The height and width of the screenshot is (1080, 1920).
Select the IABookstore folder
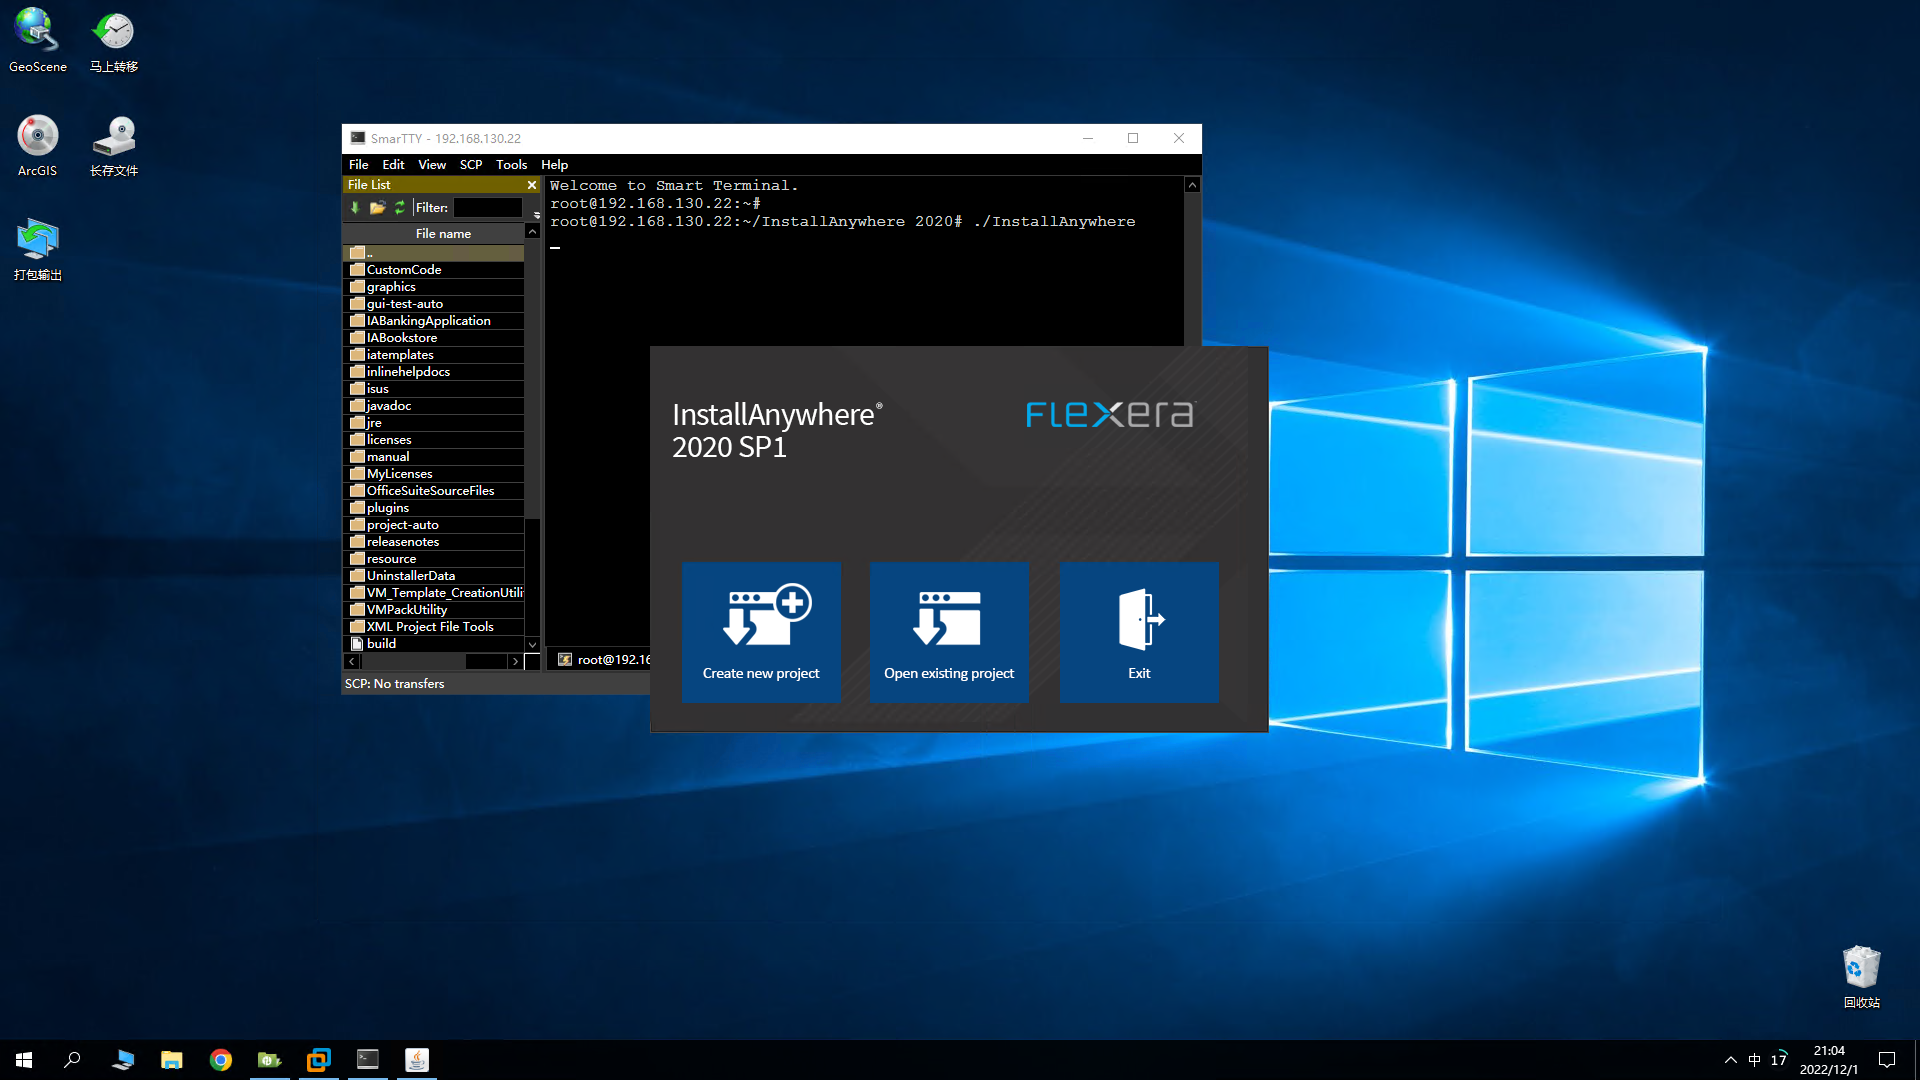coord(434,338)
